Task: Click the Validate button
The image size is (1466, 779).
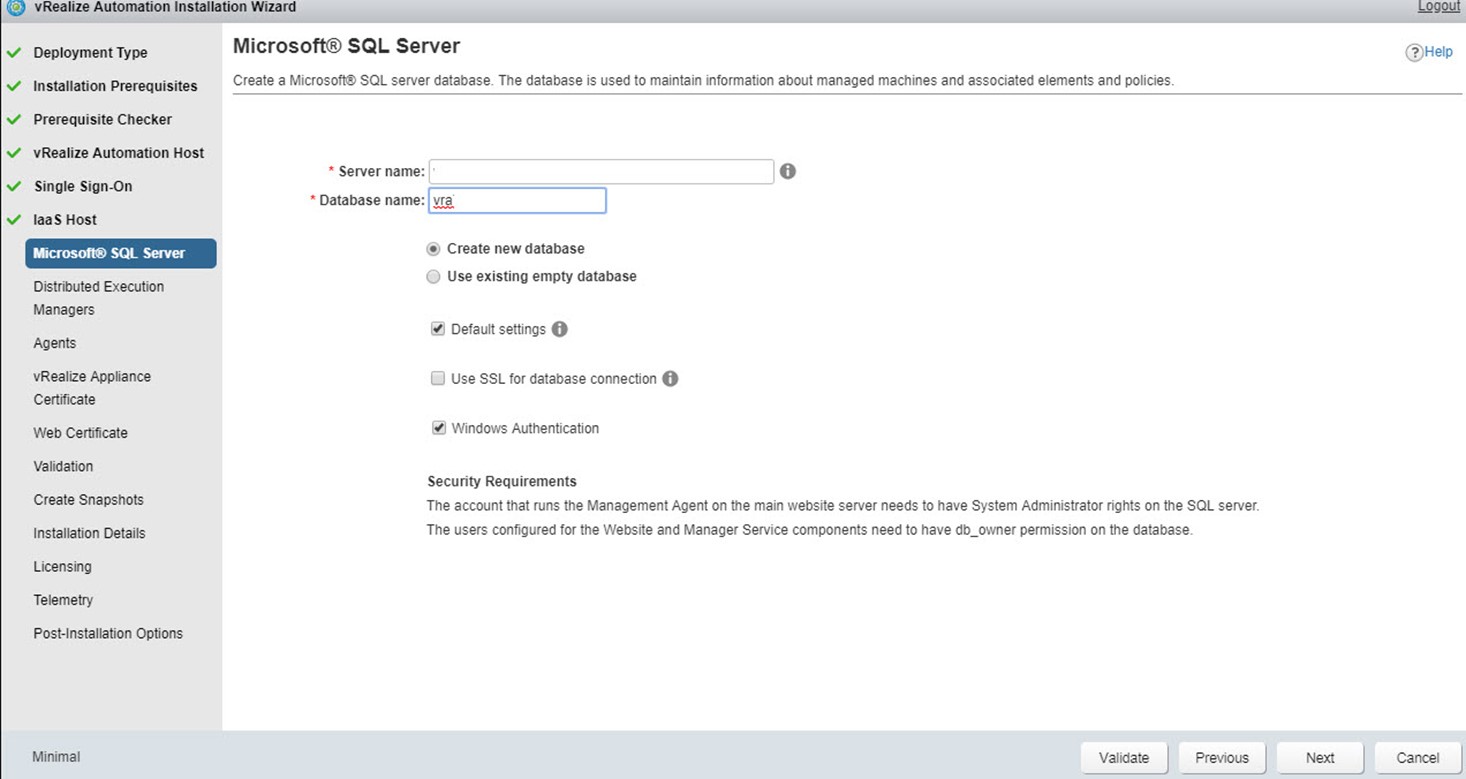Action: tap(1124, 757)
